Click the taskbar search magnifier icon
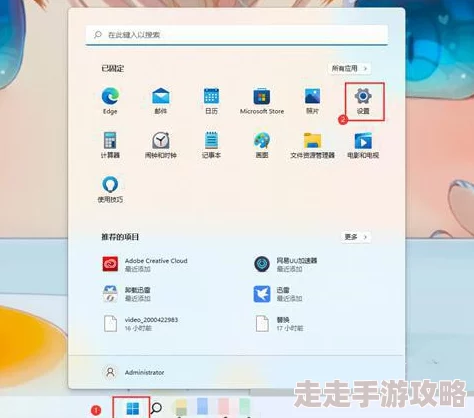Image resolution: width=474 pixels, height=418 pixels. 156,408
